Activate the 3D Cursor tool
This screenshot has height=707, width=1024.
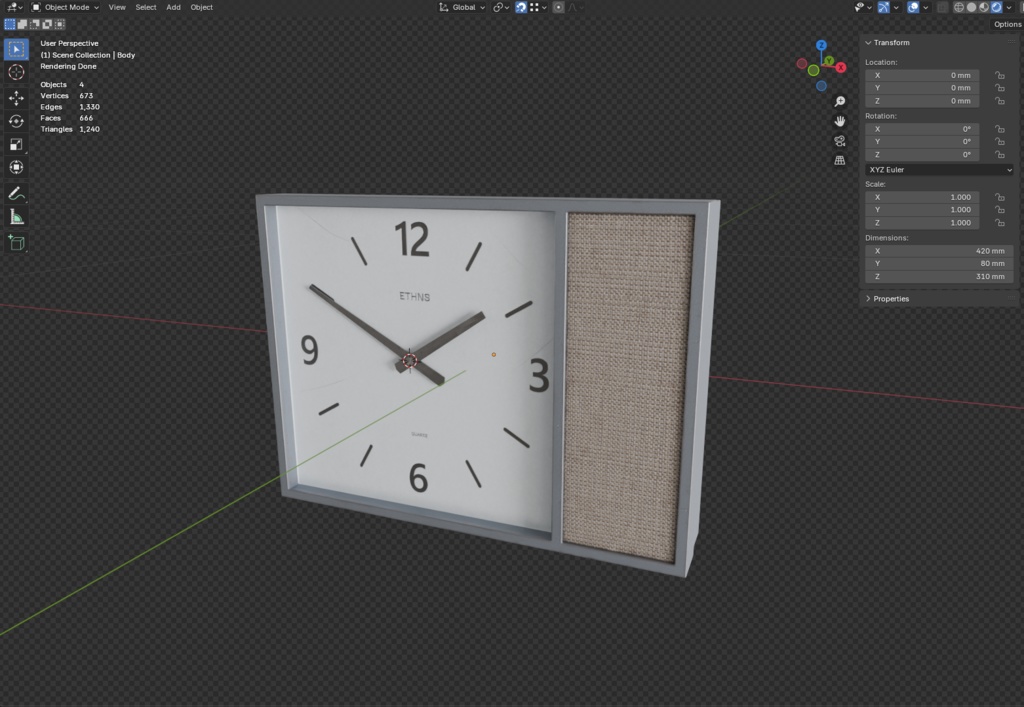tap(16, 72)
